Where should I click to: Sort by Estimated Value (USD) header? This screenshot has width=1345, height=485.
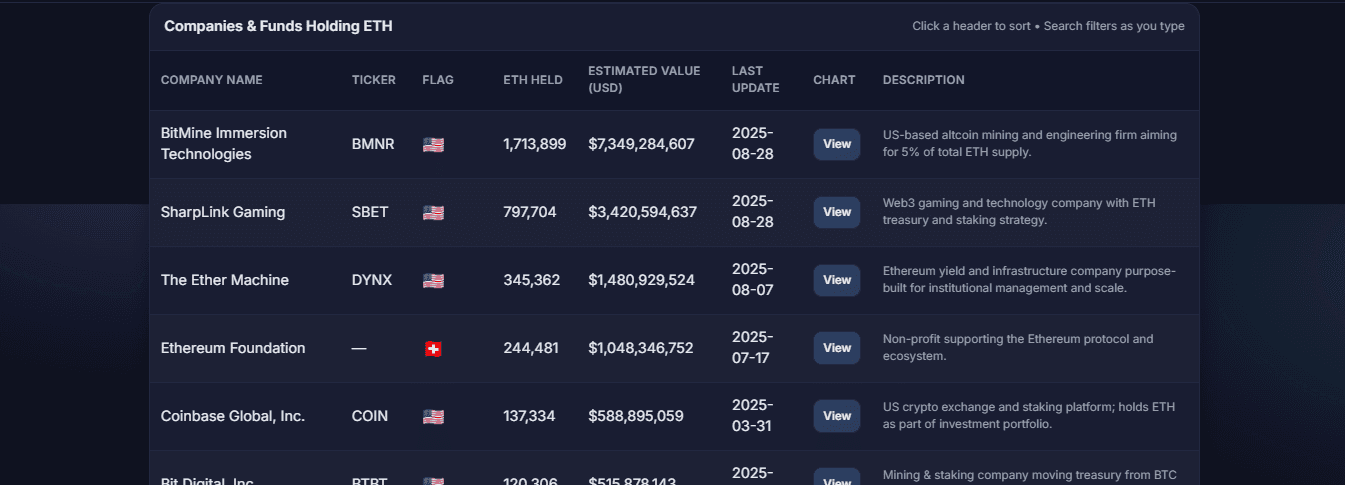[644, 79]
